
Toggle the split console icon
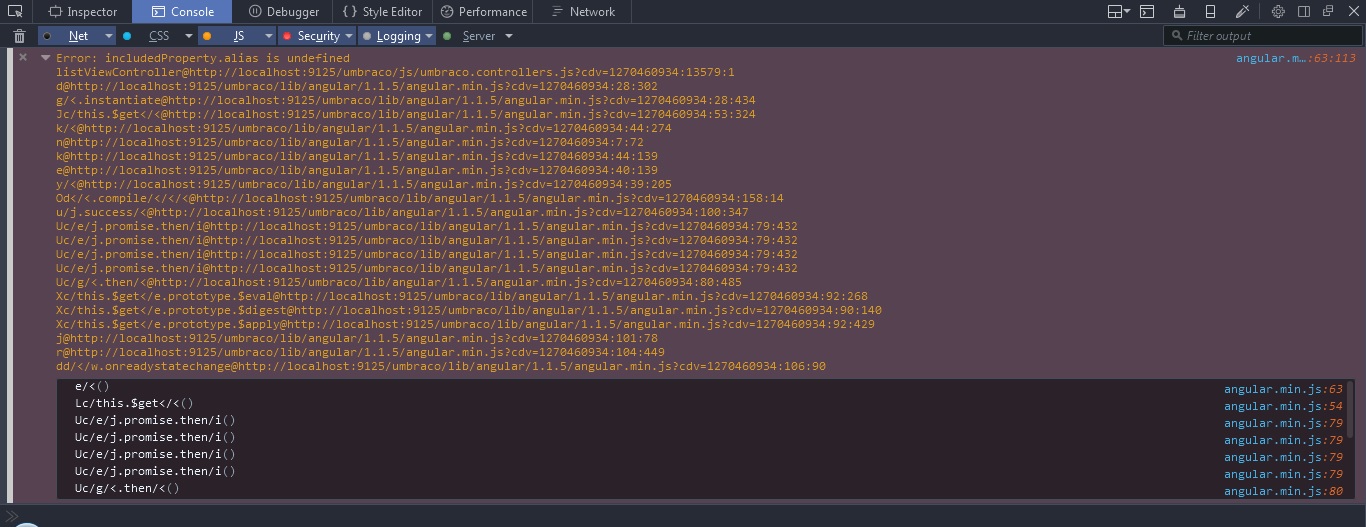click(1147, 12)
